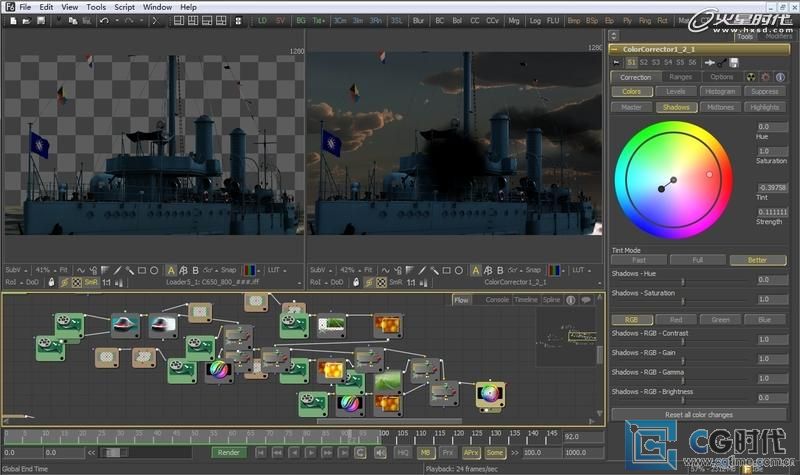Toggle the loop playback button
Viewport: 800px width, 475px height.
pyautogui.click(x=360, y=453)
